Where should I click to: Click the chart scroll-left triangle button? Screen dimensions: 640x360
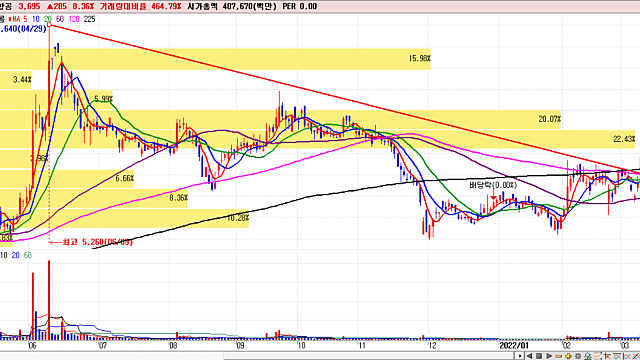click(529, 356)
